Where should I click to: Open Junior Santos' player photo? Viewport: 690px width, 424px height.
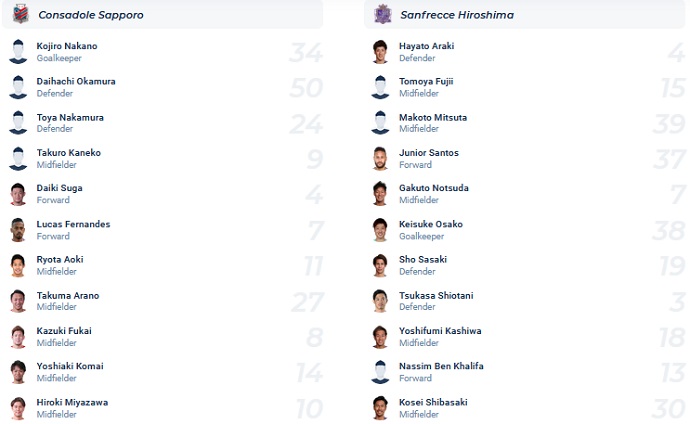(380, 158)
